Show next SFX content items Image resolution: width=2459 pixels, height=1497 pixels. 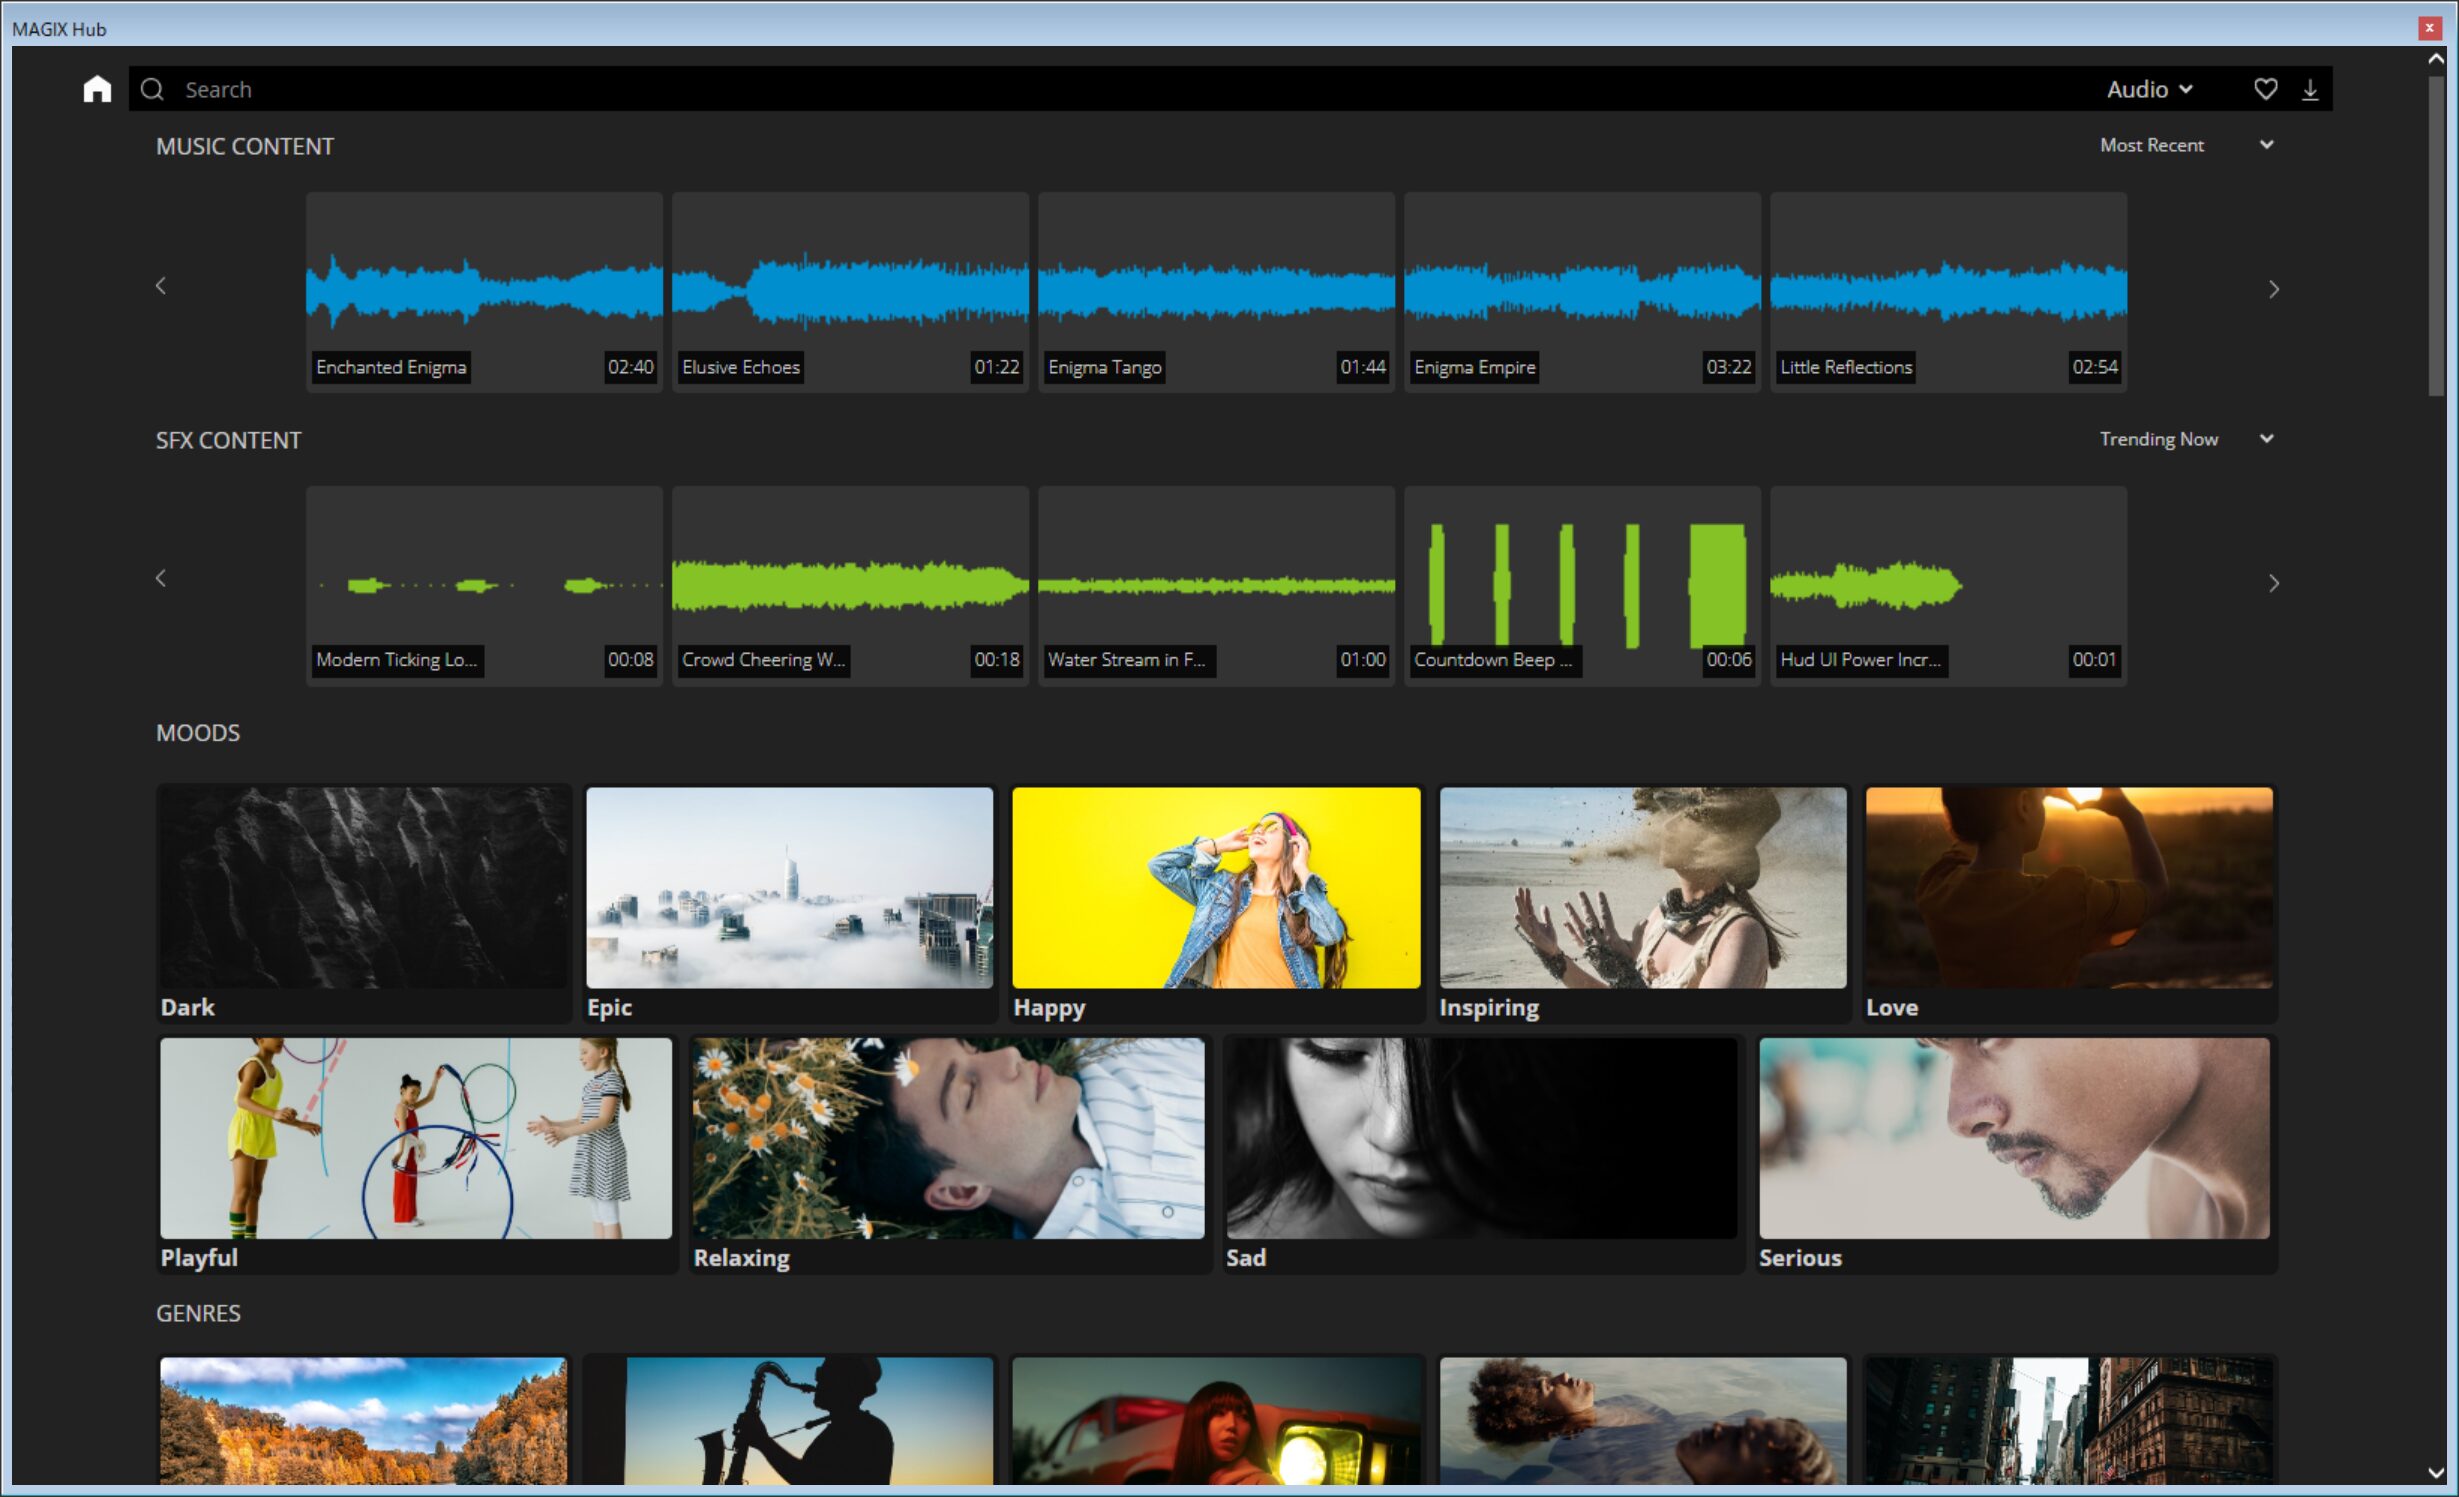[x=2273, y=583]
